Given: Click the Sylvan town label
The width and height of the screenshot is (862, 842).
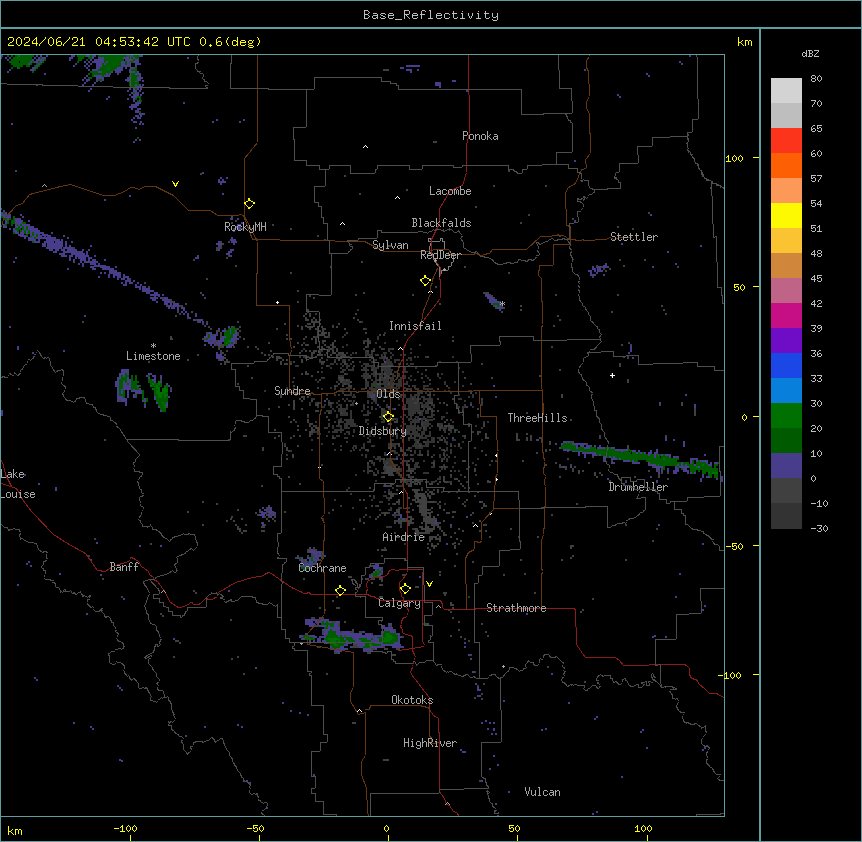Looking at the screenshot, I should pyautogui.click(x=390, y=245).
